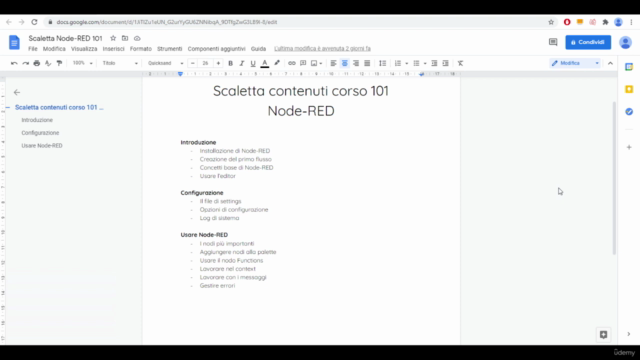640x360 pixels.
Task: Open the Guida menu
Action: tap(258, 49)
